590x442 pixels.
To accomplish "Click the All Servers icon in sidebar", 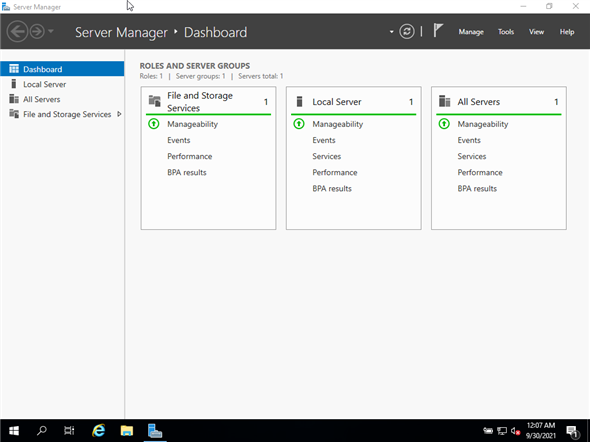I will [x=14, y=99].
